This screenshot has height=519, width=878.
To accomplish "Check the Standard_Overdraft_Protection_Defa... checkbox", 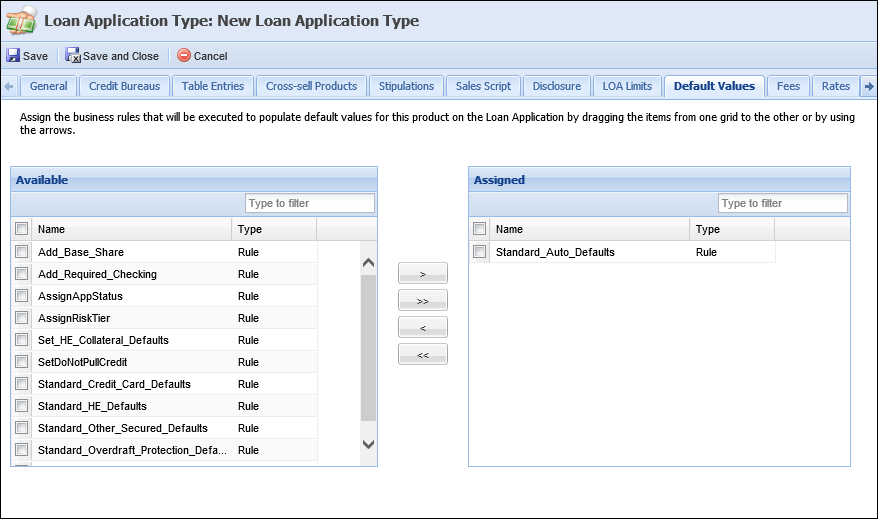I will pyautogui.click(x=21, y=450).
